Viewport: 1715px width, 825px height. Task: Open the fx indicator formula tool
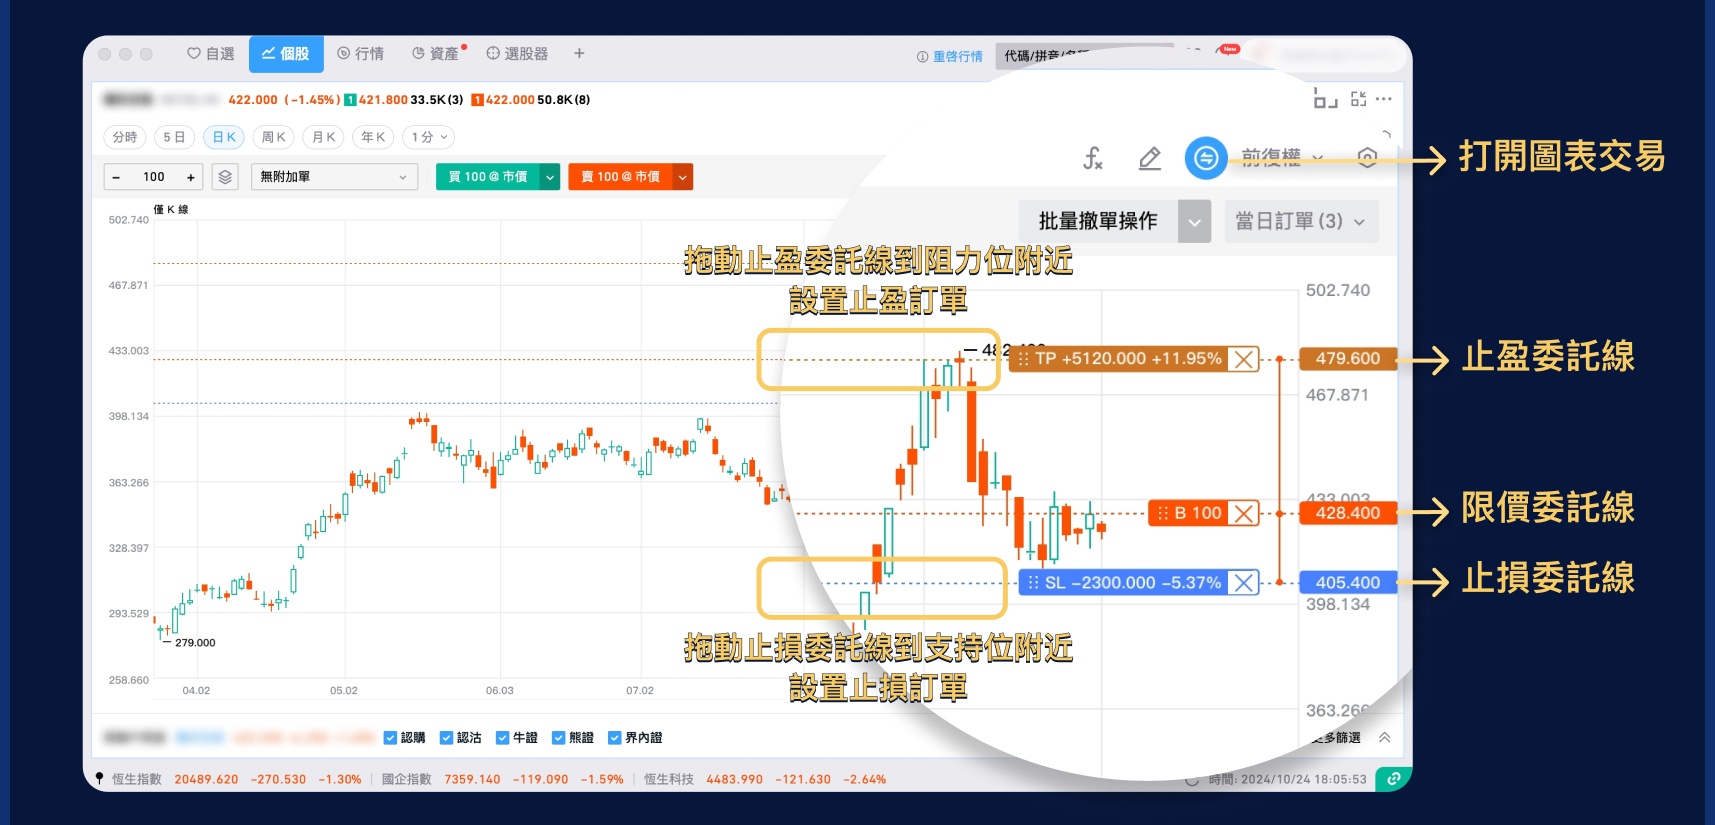pos(1093,158)
